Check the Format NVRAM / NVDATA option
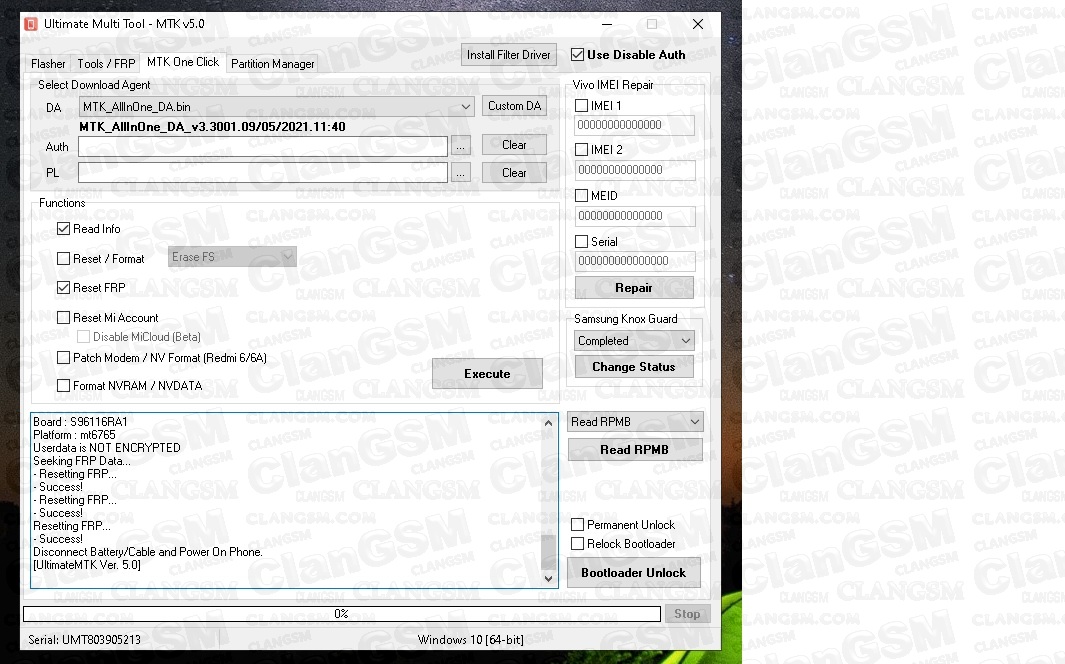 point(64,386)
